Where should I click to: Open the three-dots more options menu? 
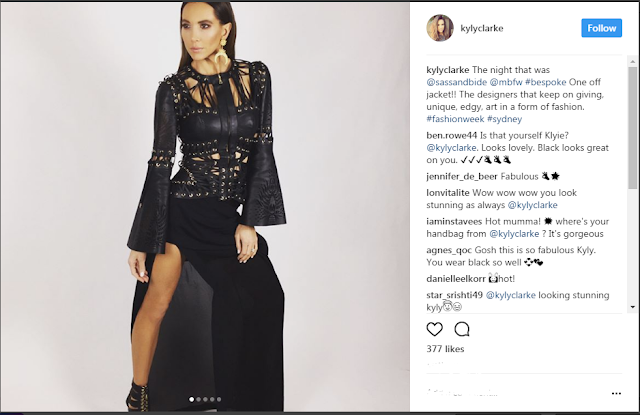[616, 393]
